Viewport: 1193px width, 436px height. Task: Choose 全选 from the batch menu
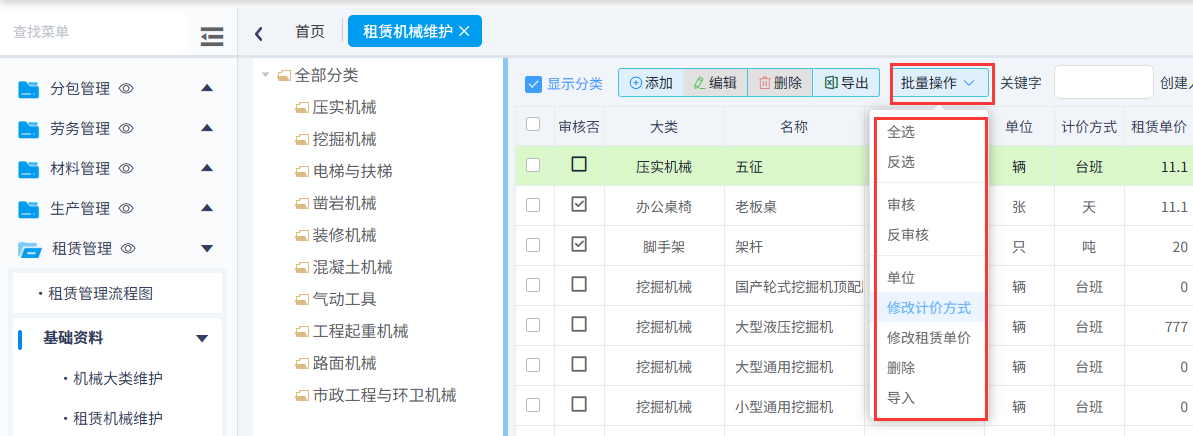click(x=931, y=132)
